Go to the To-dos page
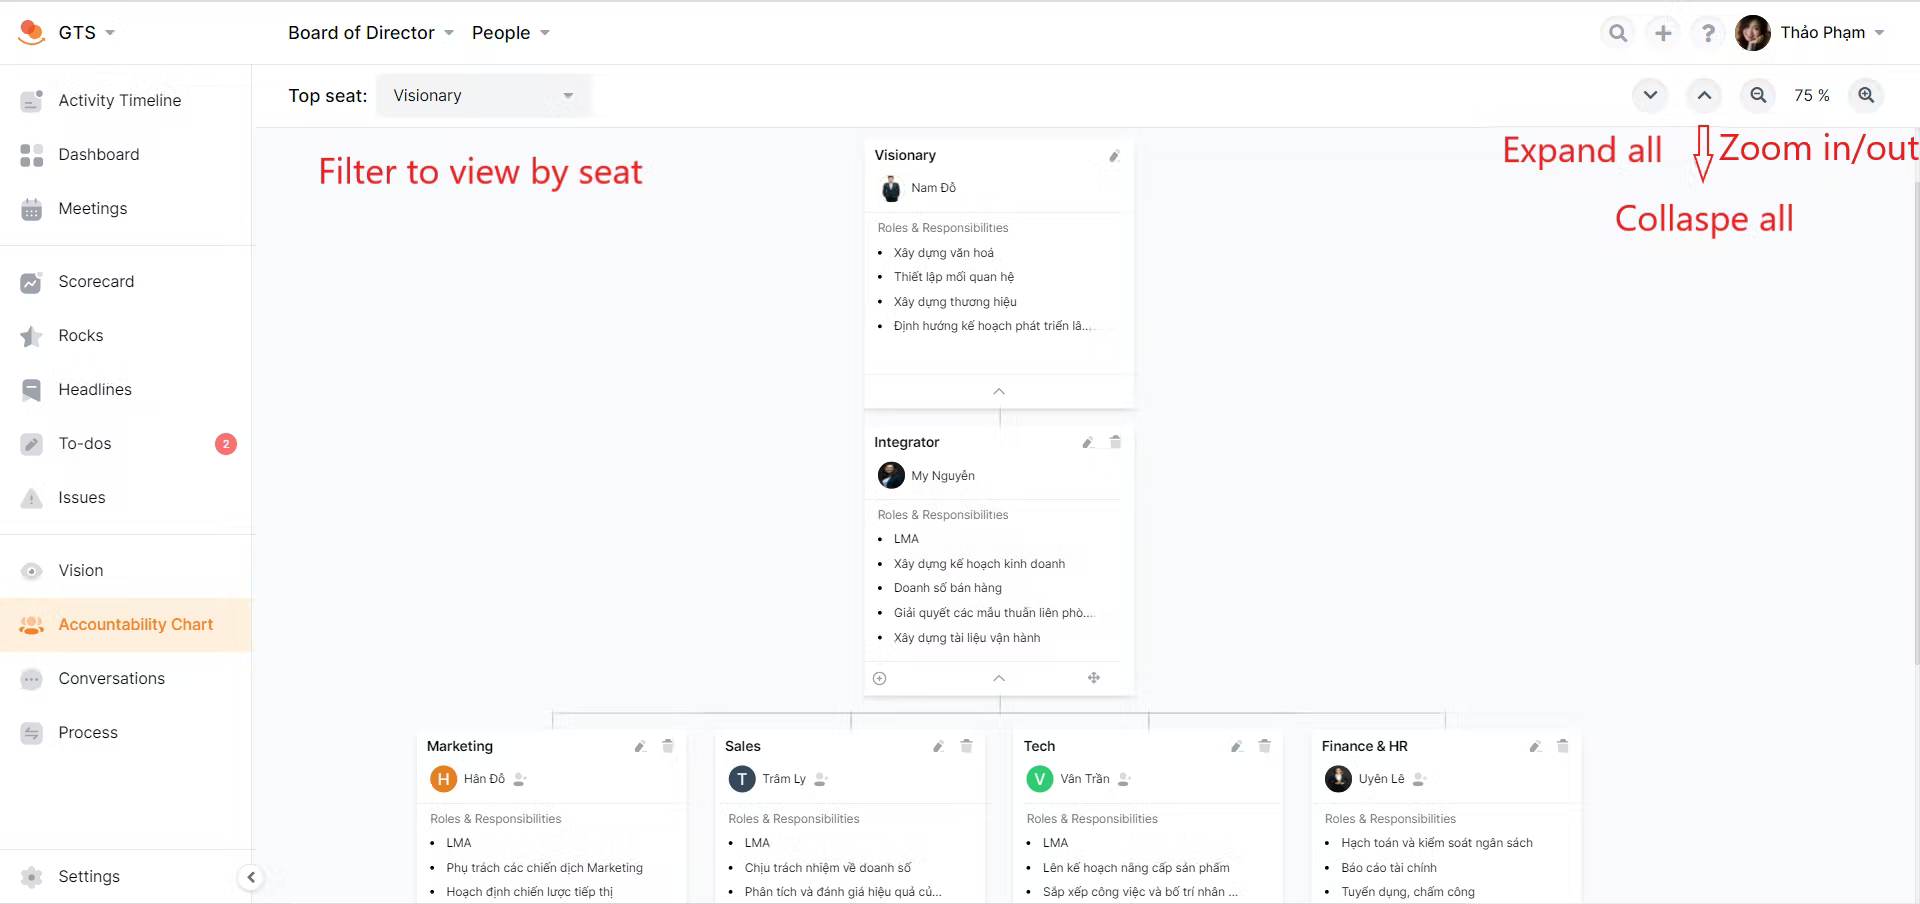The height and width of the screenshot is (904, 1920). 85,444
